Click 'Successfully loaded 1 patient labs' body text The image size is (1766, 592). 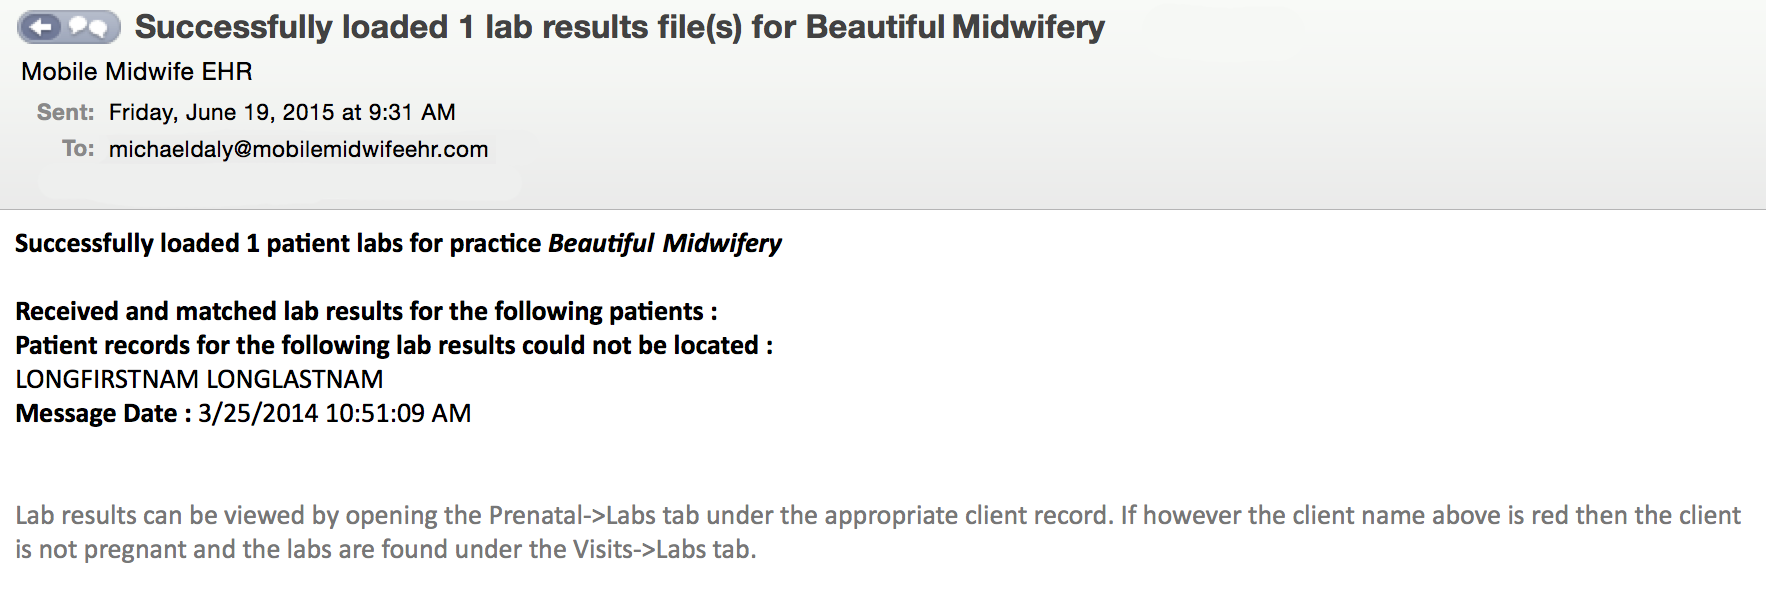pos(278,243)
